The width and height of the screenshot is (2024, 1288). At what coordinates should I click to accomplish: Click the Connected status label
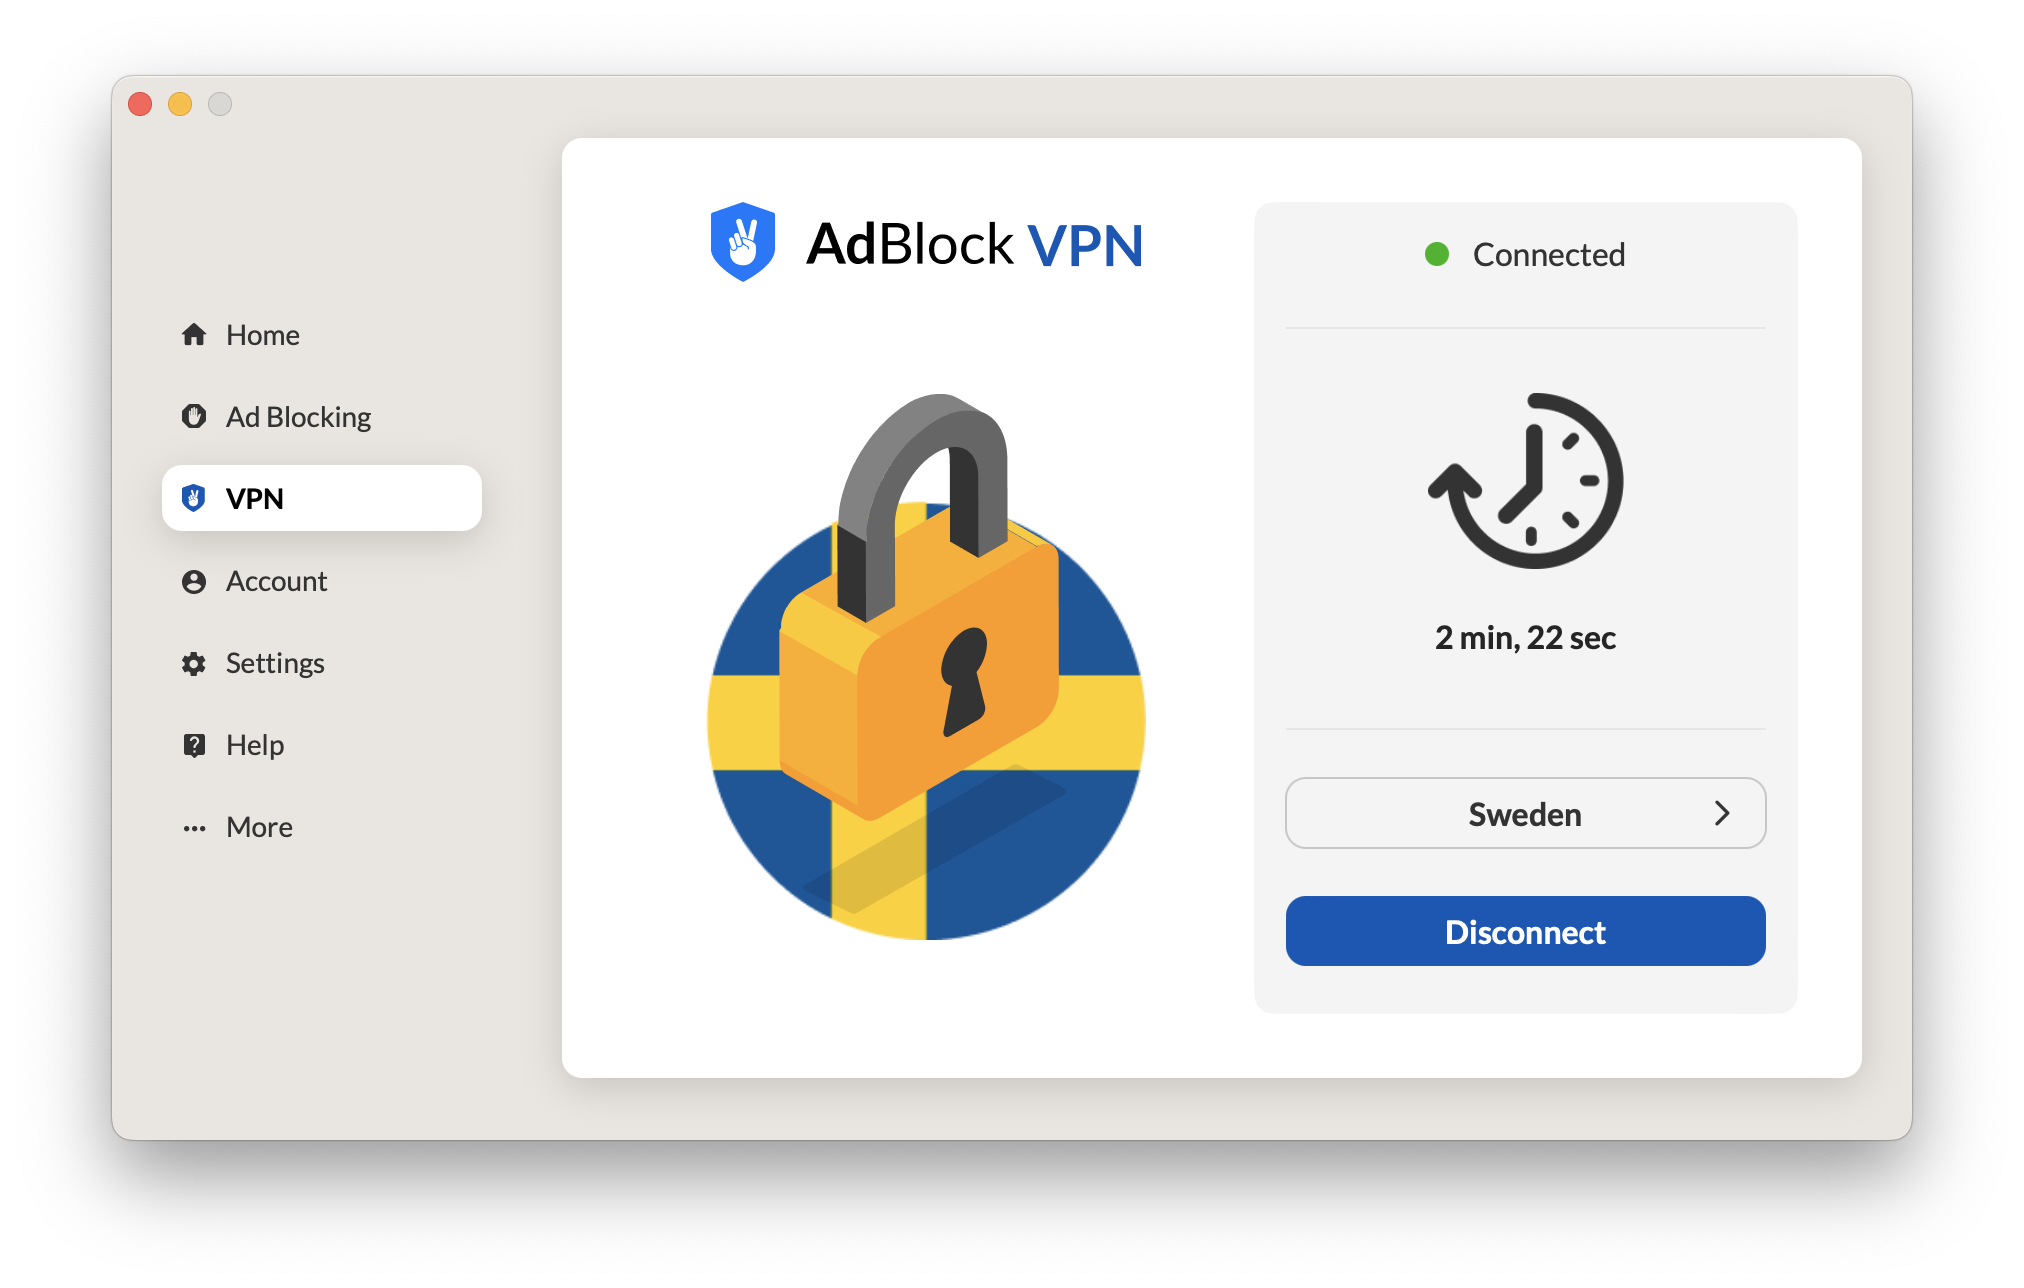click(1548, 254)
